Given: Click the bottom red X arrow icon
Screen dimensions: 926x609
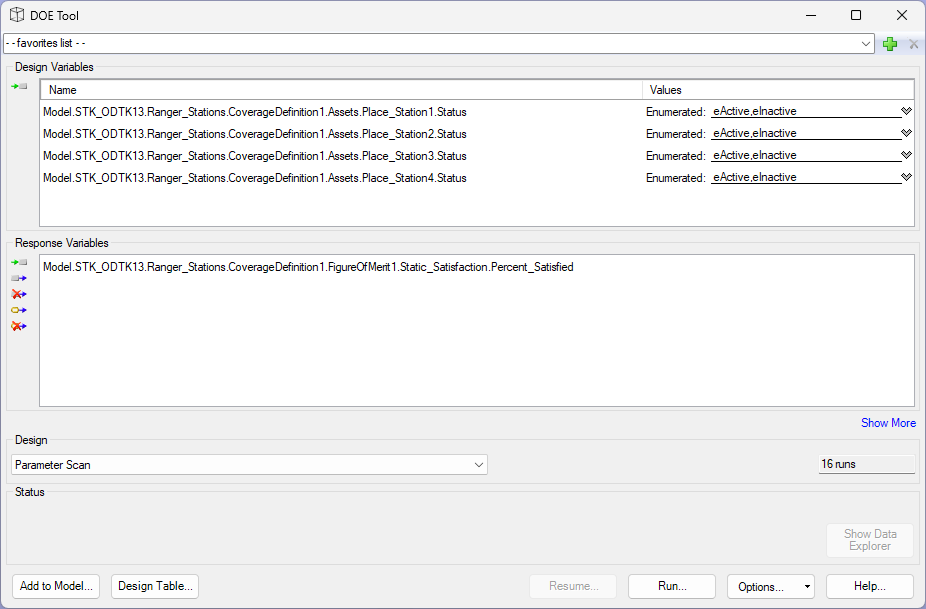Looking at the screenshot, I should point(19,326).
